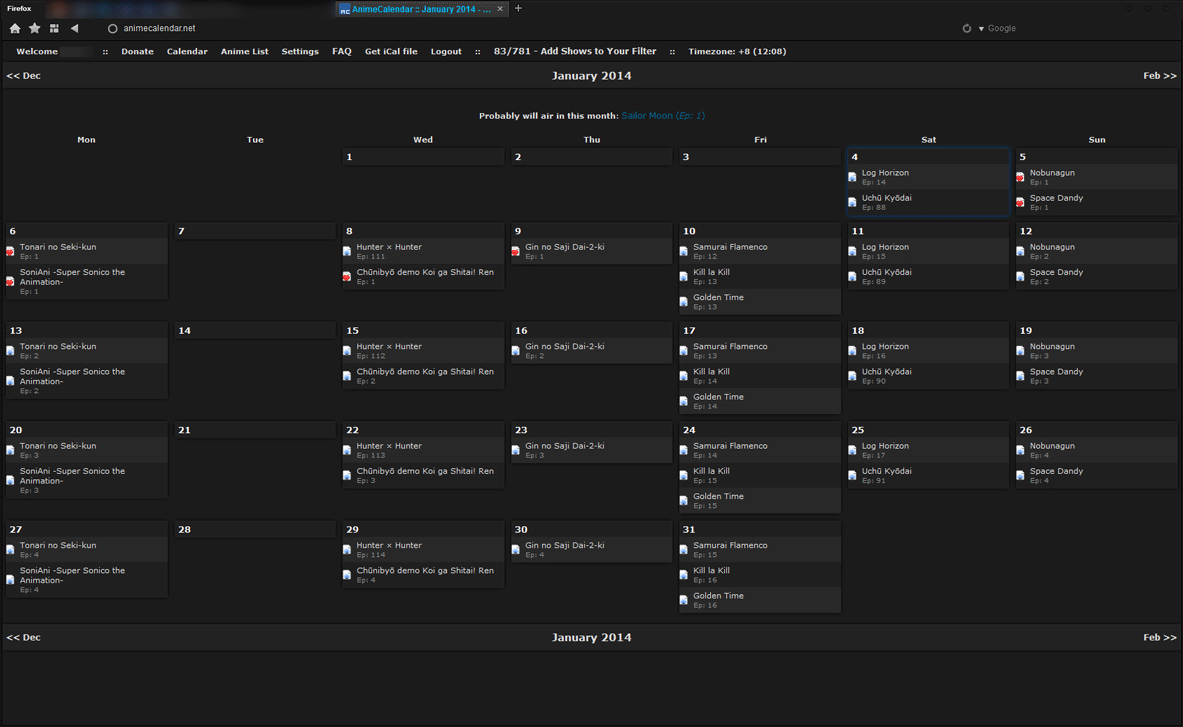Click icon beside Uchū Kyōdai Ep 88

[x=853, y=202]
